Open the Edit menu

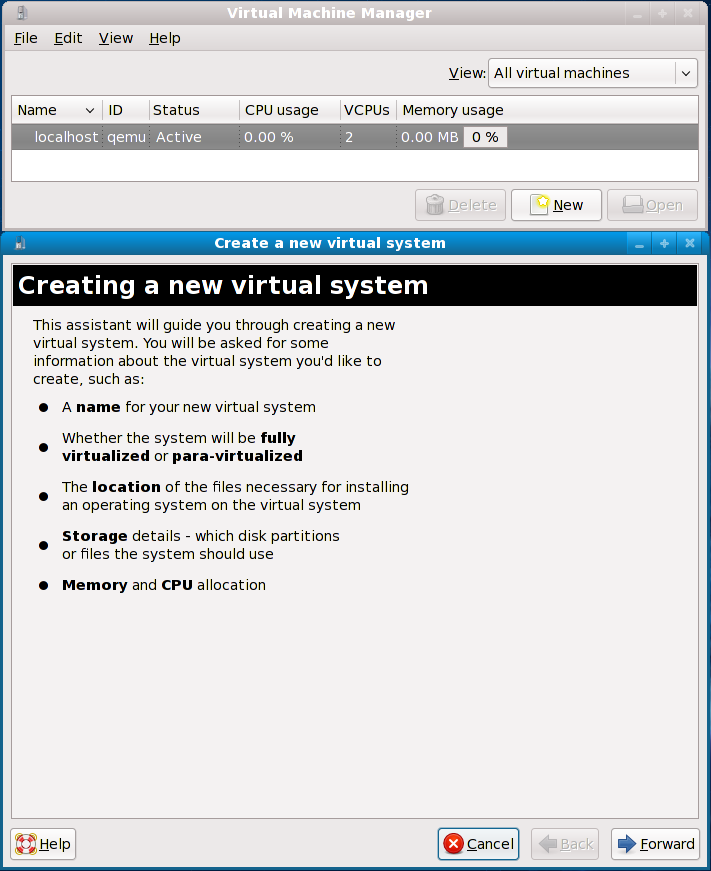pos(68,38)
